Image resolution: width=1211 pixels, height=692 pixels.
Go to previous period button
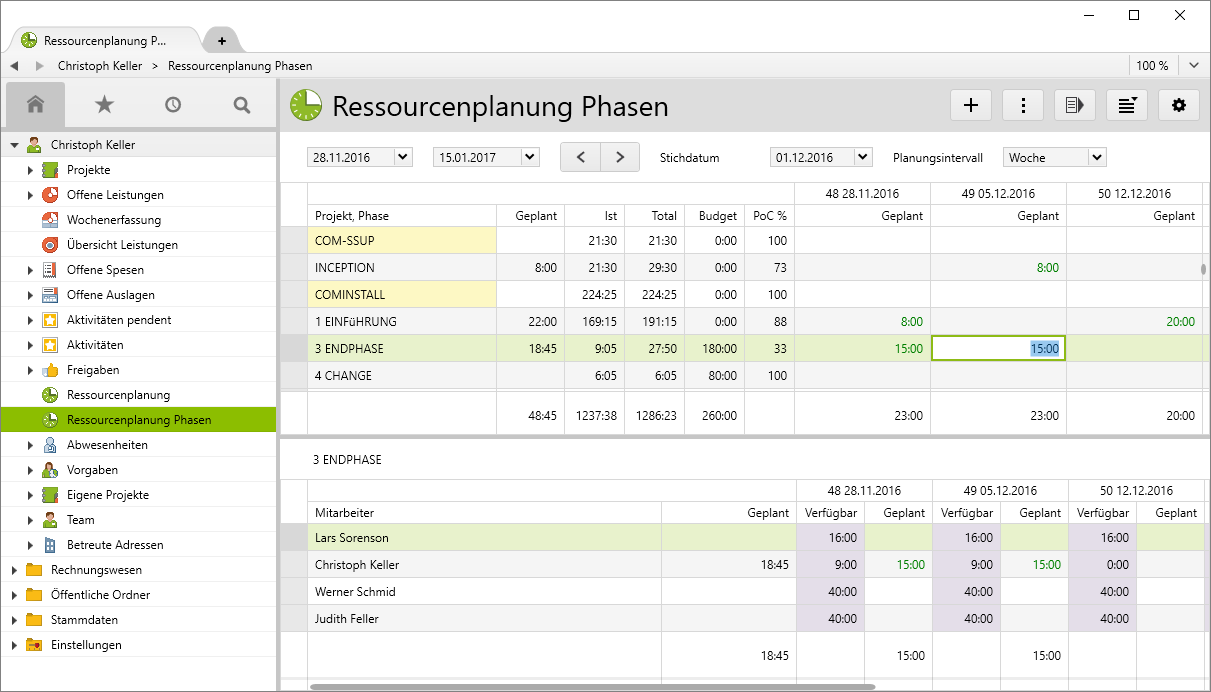[x=581, y=157]
